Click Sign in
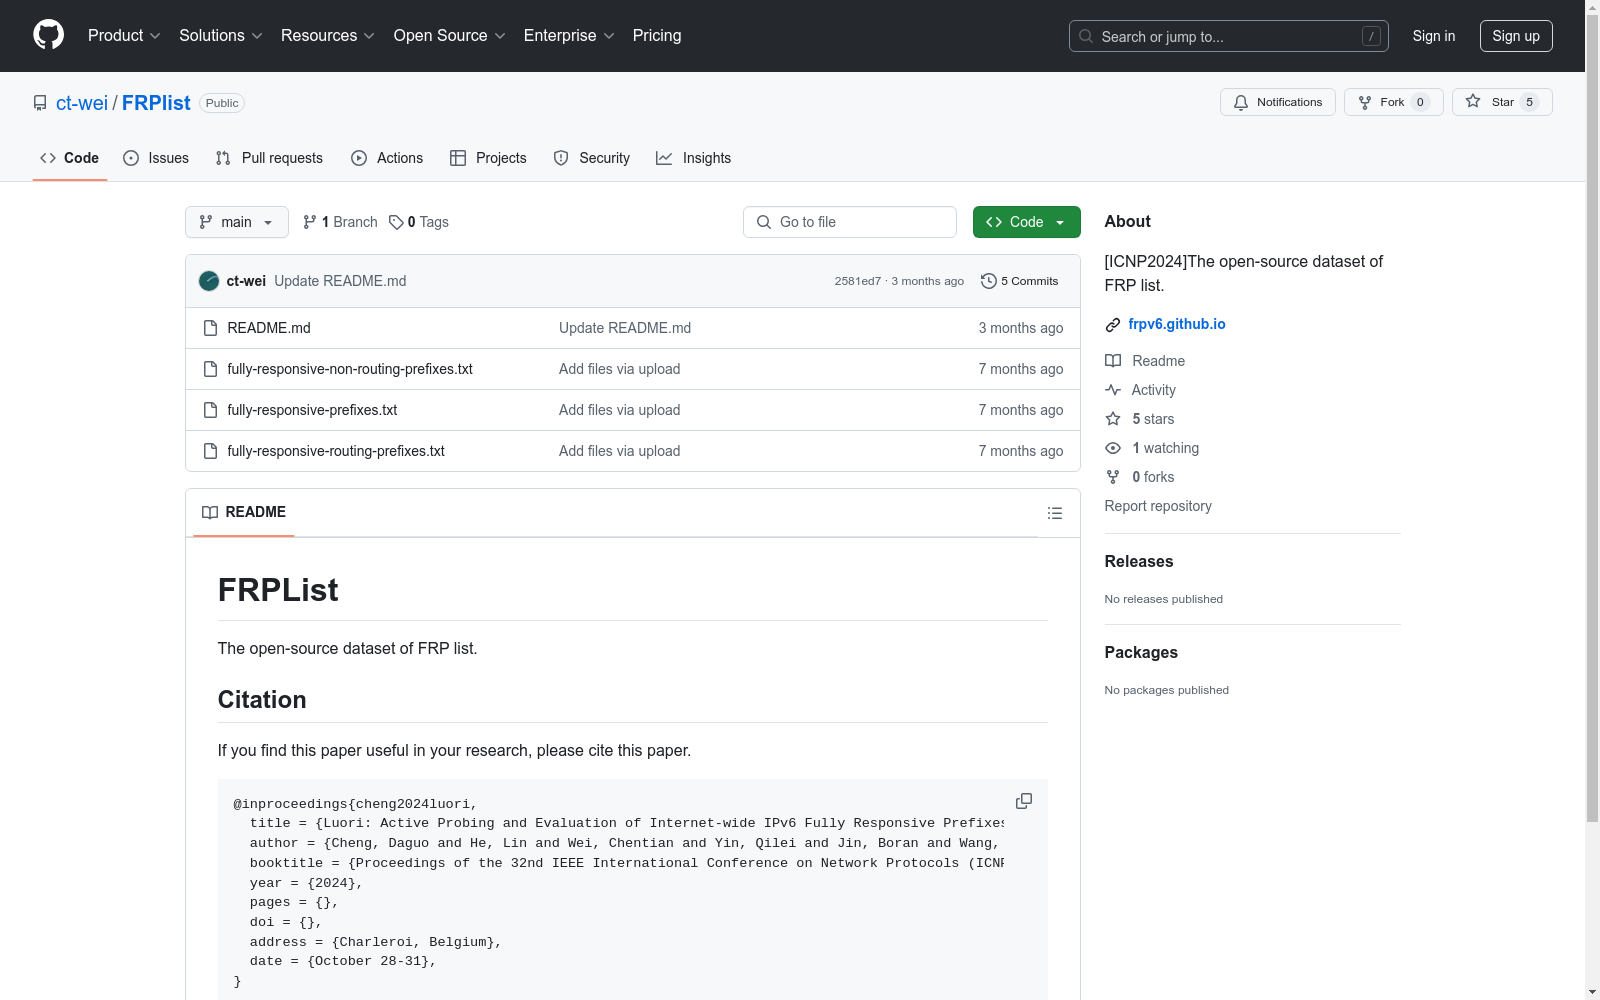This screenshot has height=1000, width=1600. [x=1434, y=36]
